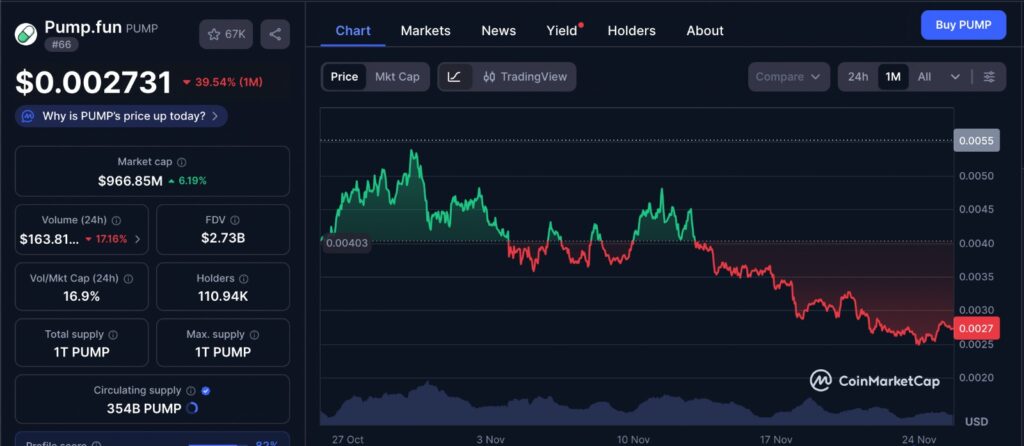
Task: Set chart range to All
Action: [x=924, y=76]
